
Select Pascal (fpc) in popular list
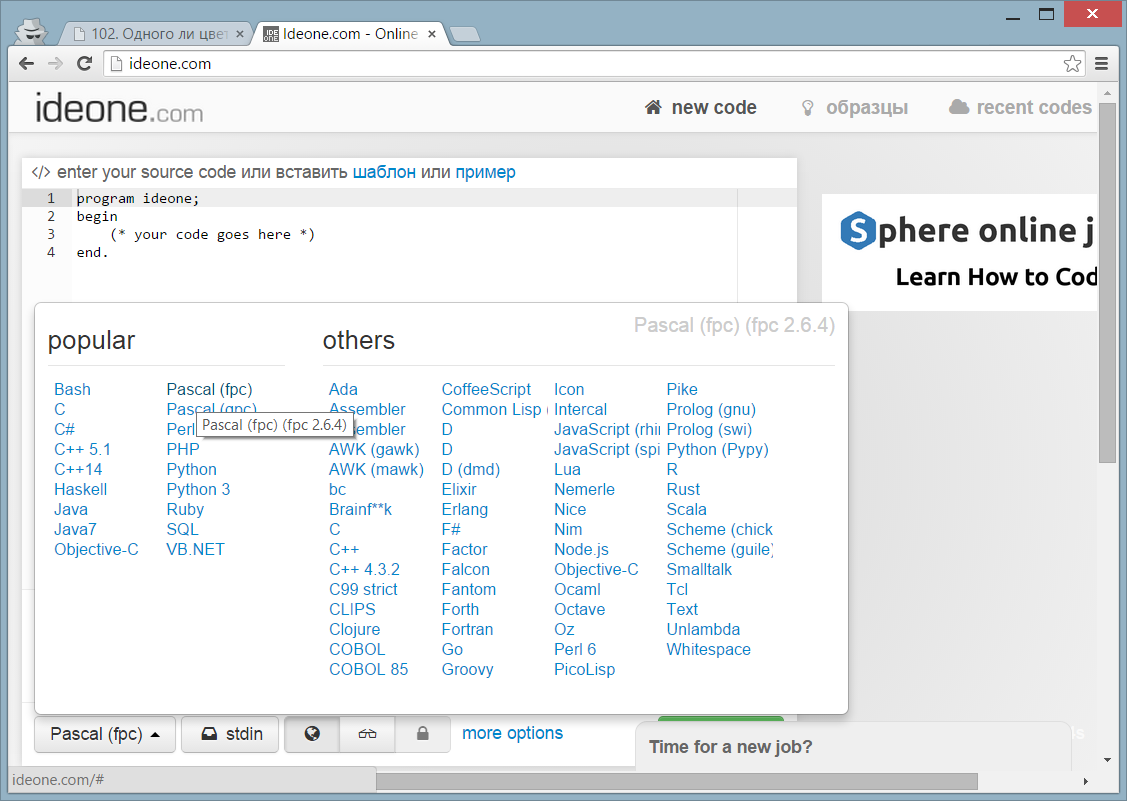point(209,389)
